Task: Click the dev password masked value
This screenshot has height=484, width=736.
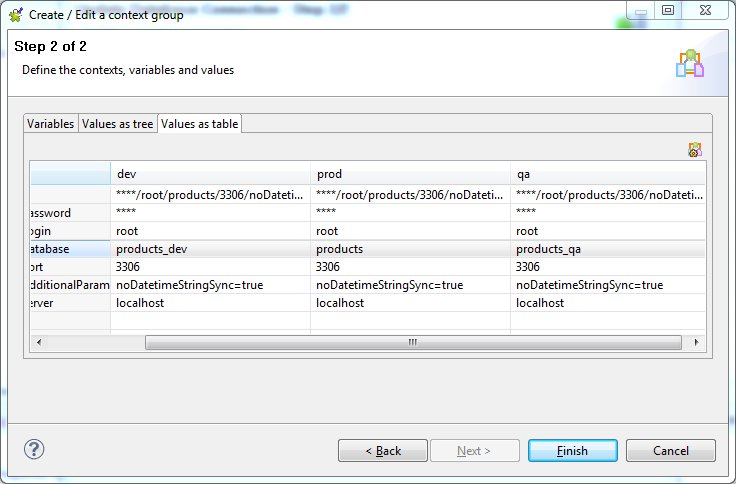Action: (x=210, y=213)
